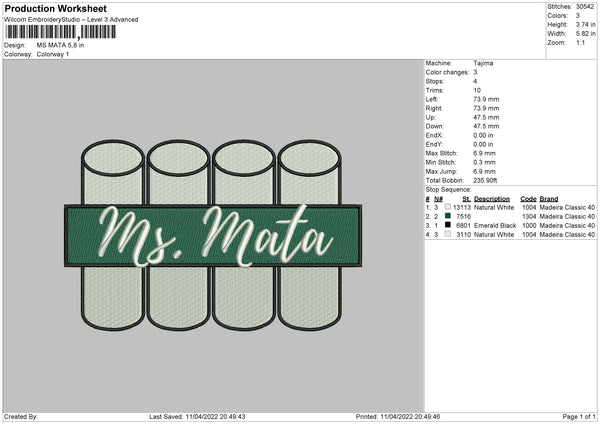
Task: Click the 'Page 1 of 1' indicator
Action: (x=579, y=416)
